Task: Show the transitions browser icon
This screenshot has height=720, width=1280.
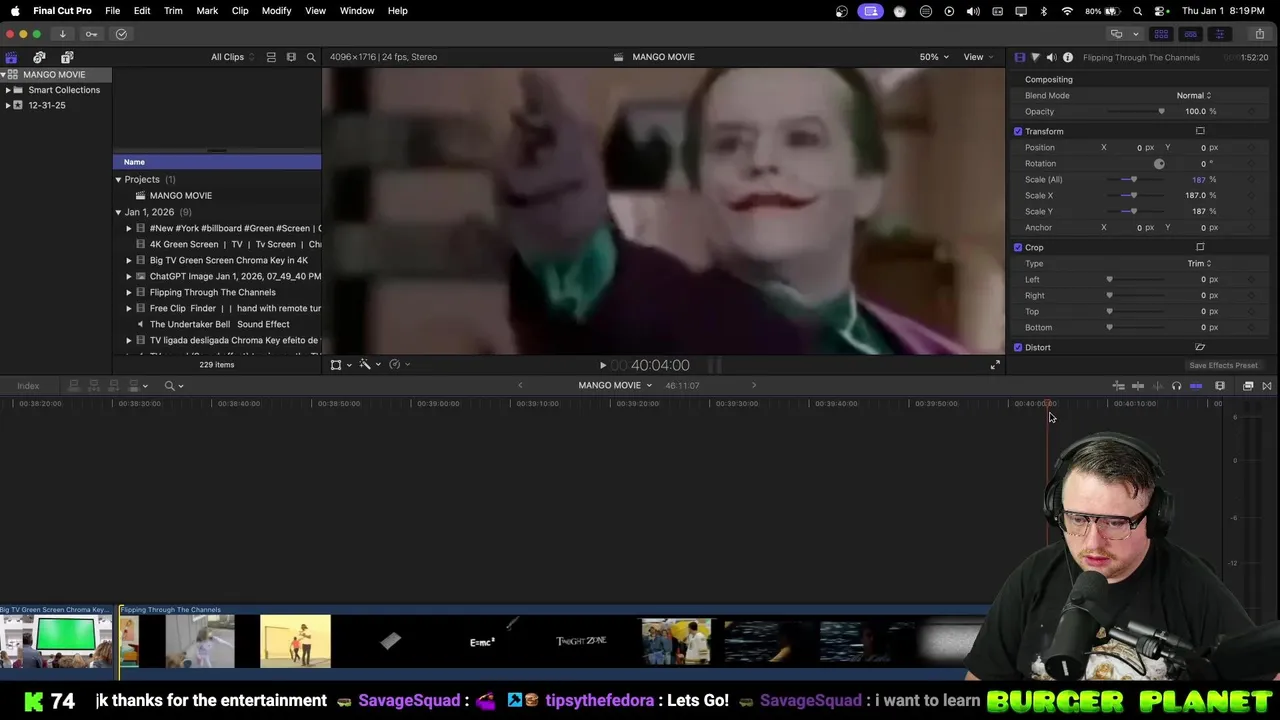Action: pos(1267,386)
